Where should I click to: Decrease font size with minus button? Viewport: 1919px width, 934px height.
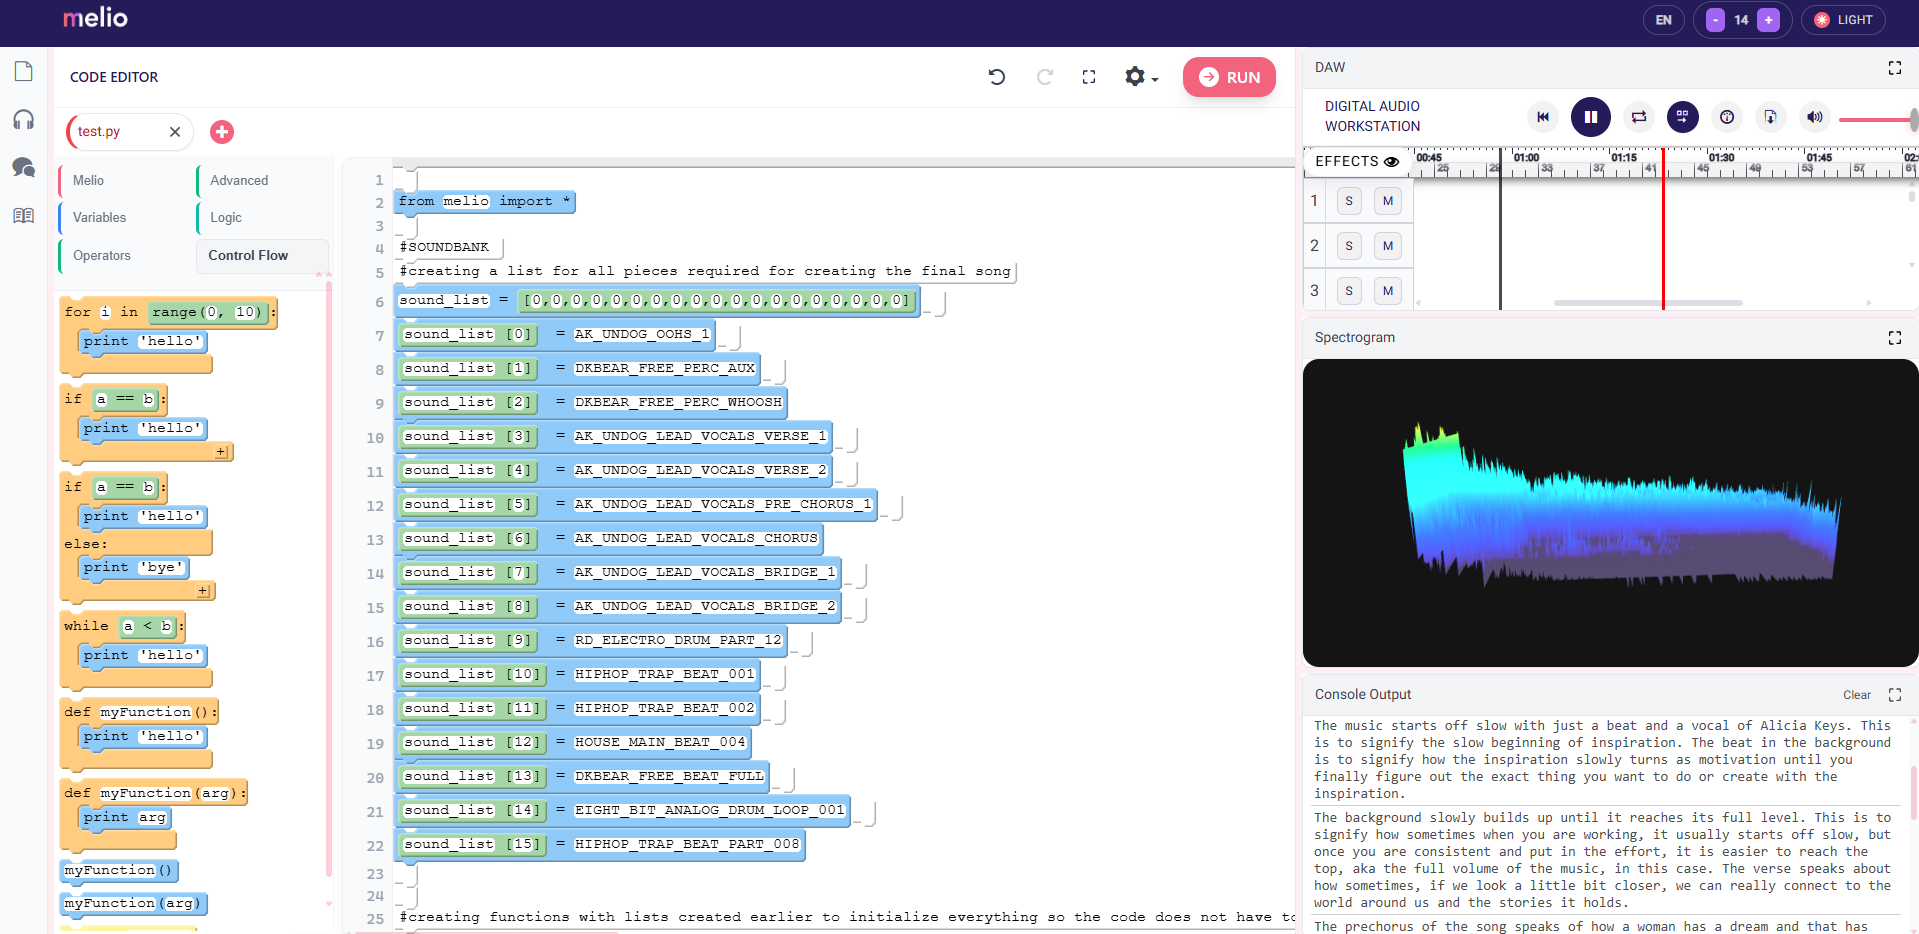[x=1715, y=20]
